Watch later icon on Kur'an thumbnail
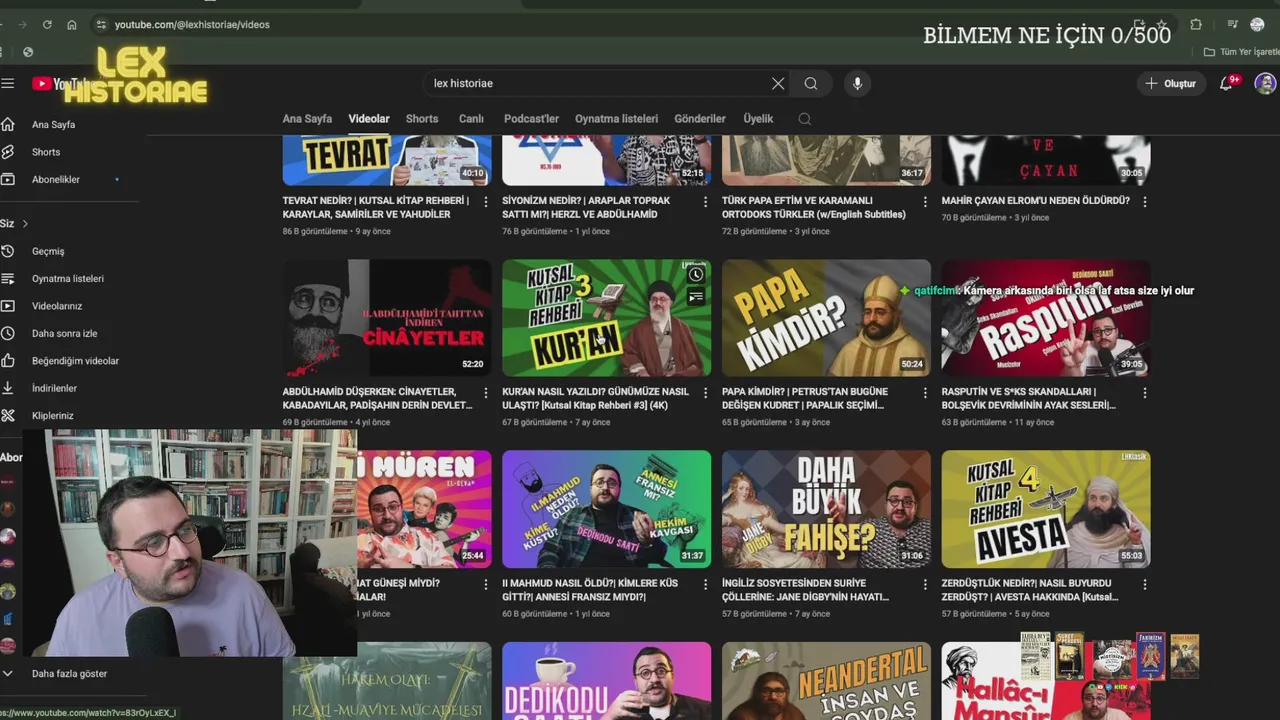Viewport: 1280px width, 720px height. coord(696,274)
